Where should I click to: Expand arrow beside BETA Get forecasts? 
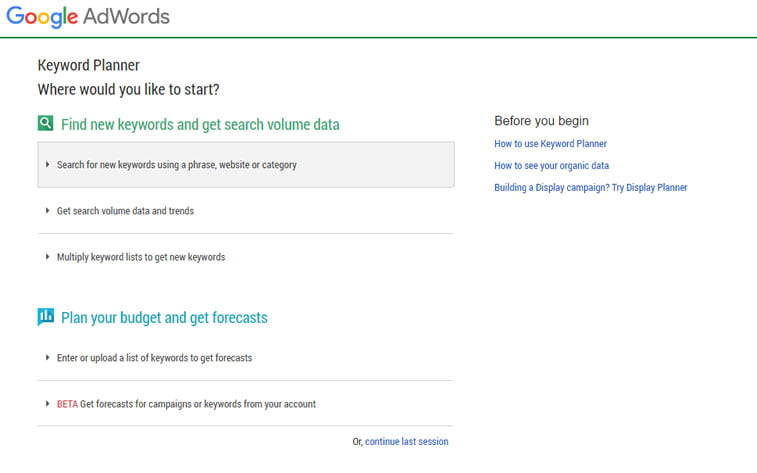(x=47, y=403)
